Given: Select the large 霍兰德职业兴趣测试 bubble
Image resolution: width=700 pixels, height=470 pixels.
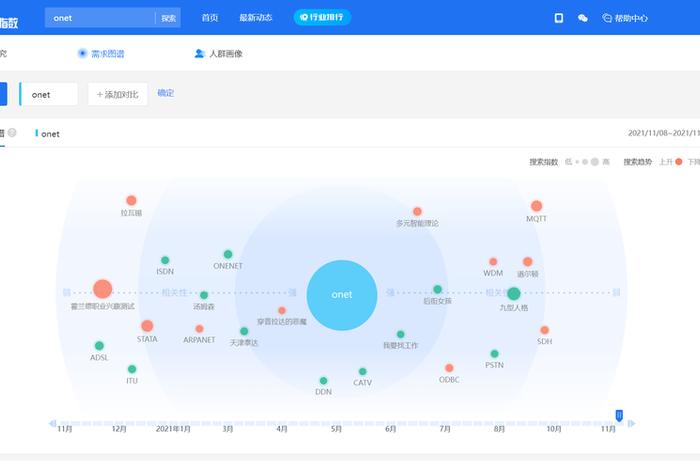Looking at the screenshot, I should point(103,290).
